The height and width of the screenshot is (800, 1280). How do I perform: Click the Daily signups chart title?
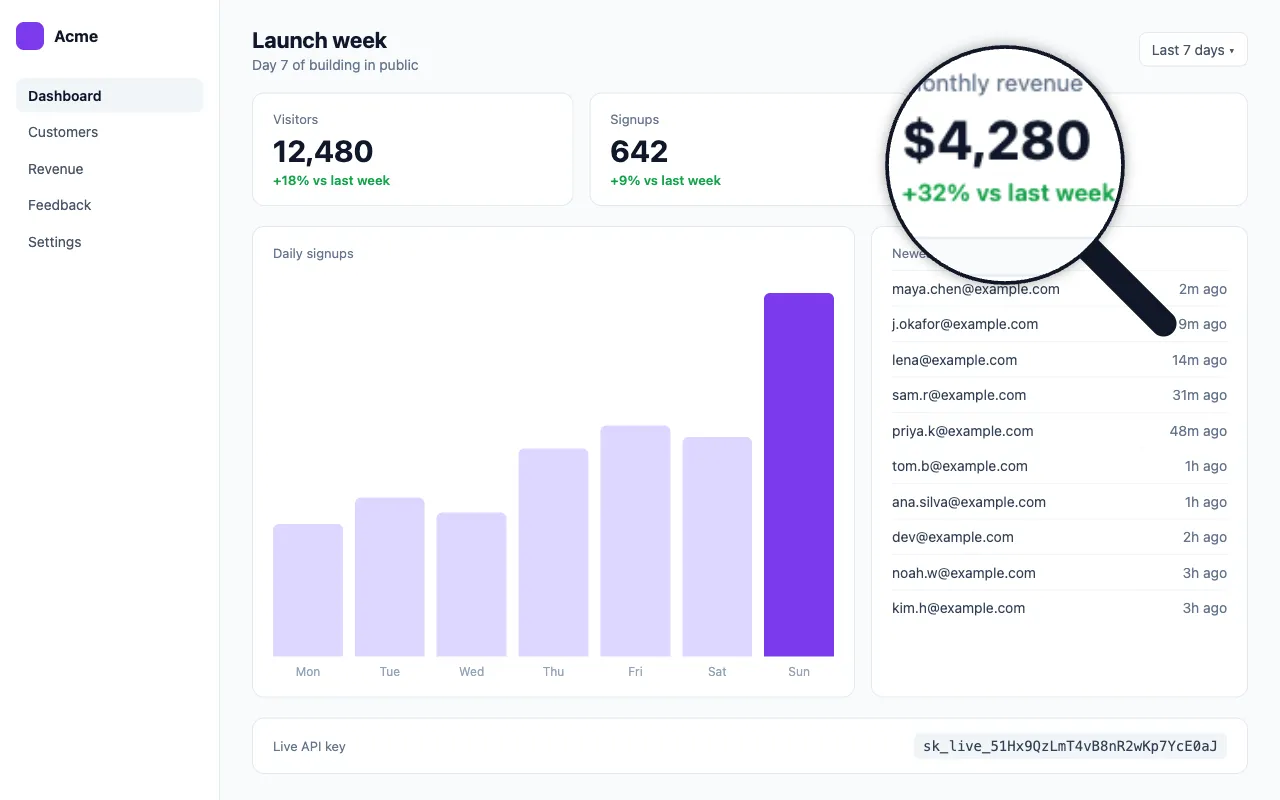[313, 253]
